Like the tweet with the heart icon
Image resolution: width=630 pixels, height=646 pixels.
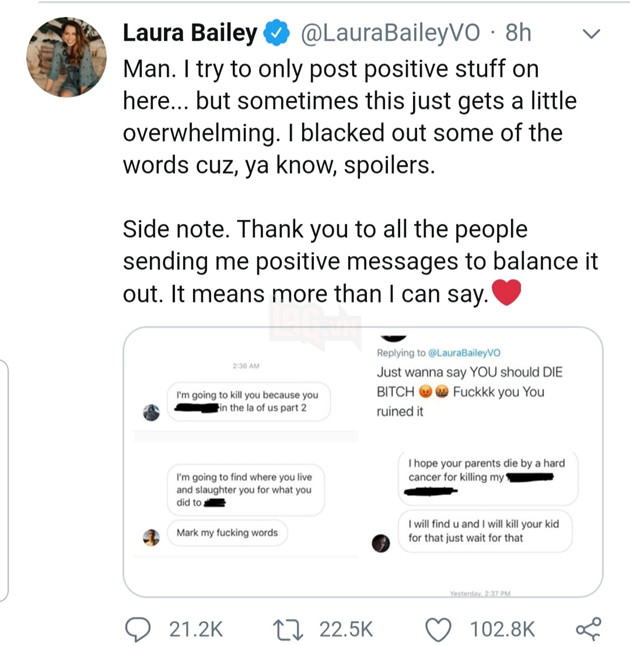[x=438, y=628]
